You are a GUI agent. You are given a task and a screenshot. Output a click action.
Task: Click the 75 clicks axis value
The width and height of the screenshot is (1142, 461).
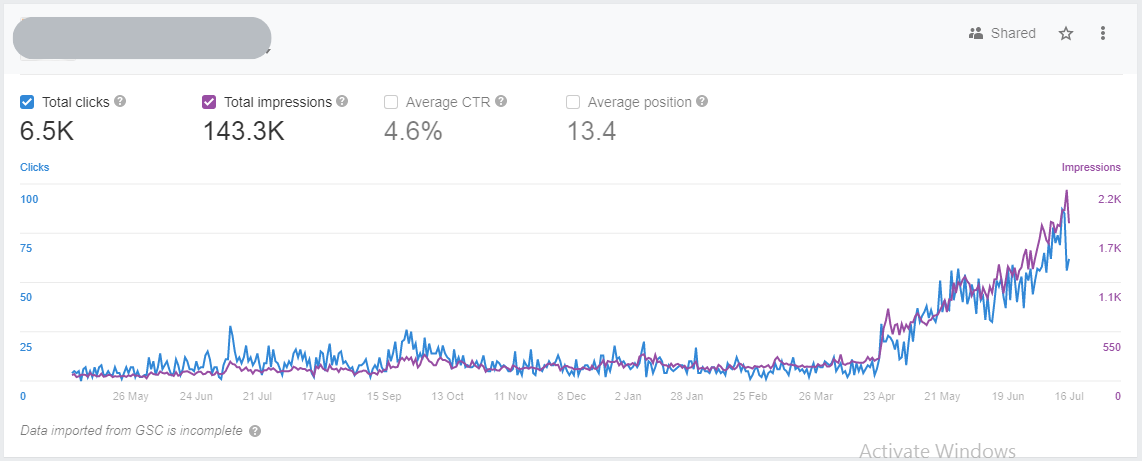(26, 248)
